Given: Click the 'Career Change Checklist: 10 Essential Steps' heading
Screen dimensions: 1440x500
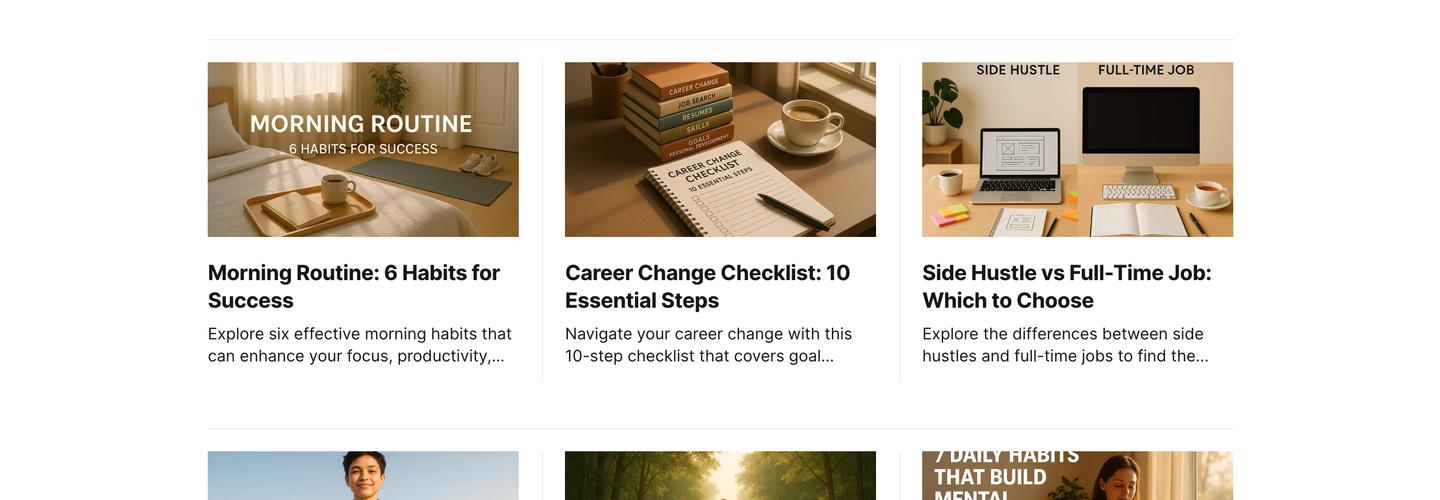Looking at the screenshot, I should pos(708,286).
